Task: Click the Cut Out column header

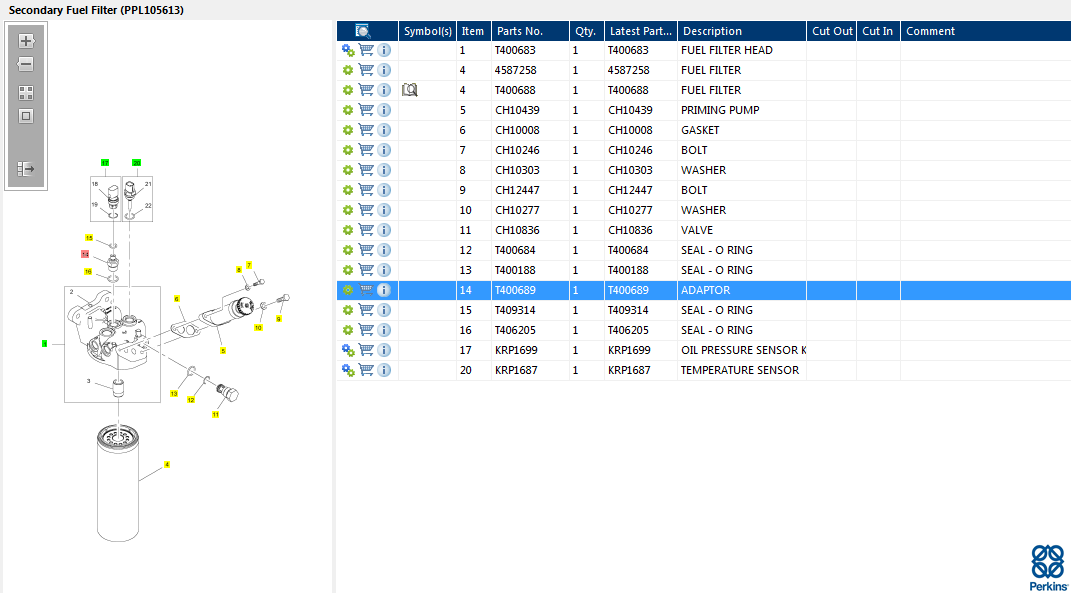Action: (x=832, y=31)
